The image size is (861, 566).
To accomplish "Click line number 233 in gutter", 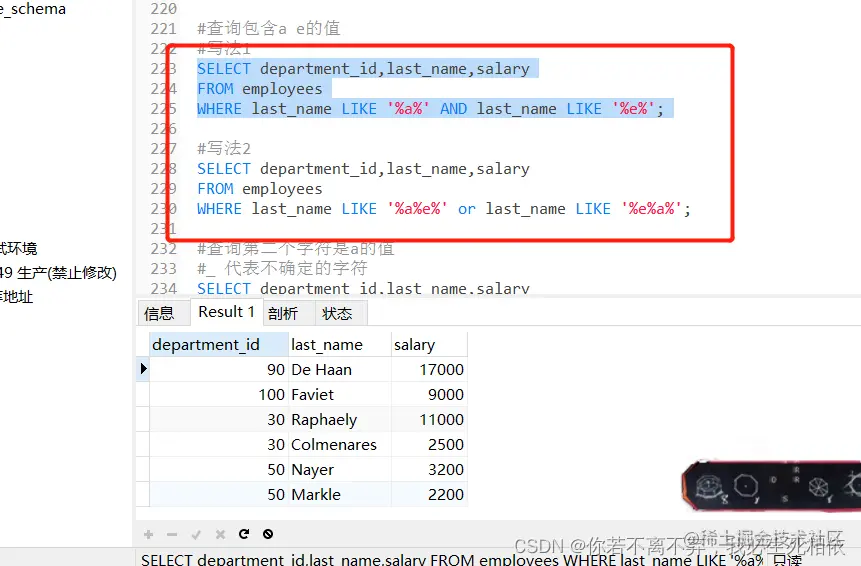I will [164, 268].
